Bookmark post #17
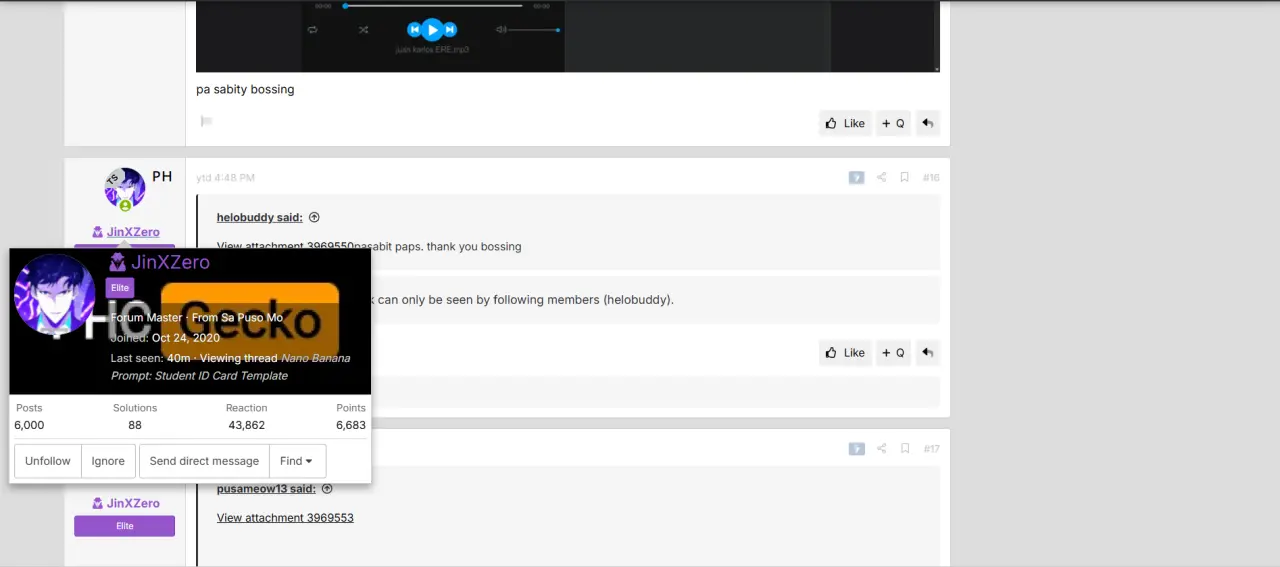This screenshot has width=1280, height=567. 904,449
